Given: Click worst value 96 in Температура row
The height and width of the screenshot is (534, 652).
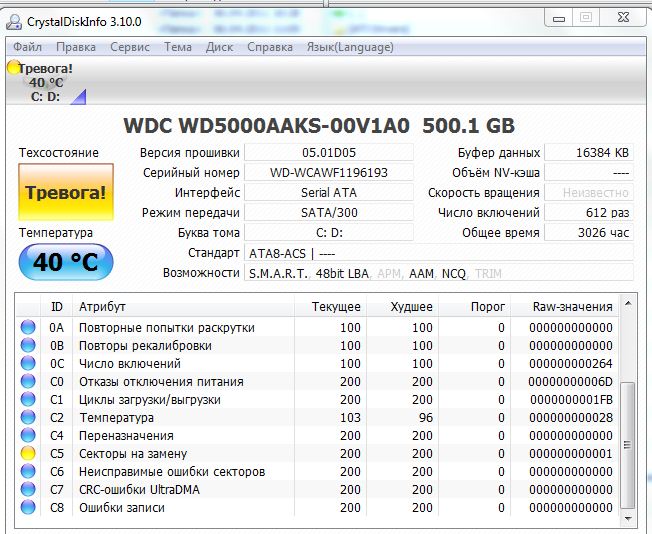Looking at the screenshot, I should (x=426, y=418).
